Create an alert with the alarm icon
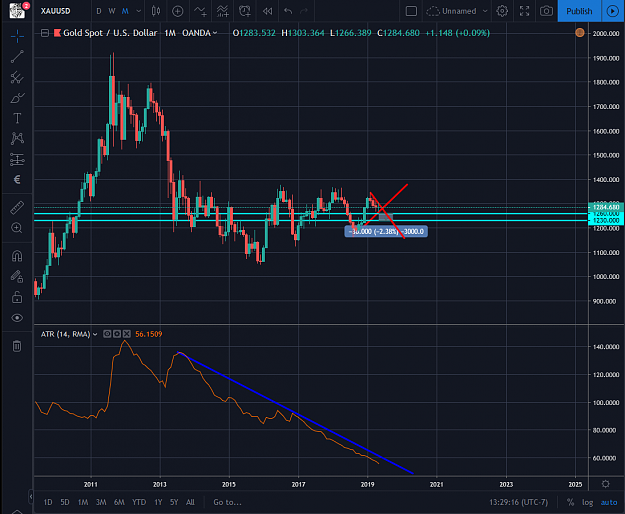Viewport: 625px width, 514px height. tap(245, 11)
